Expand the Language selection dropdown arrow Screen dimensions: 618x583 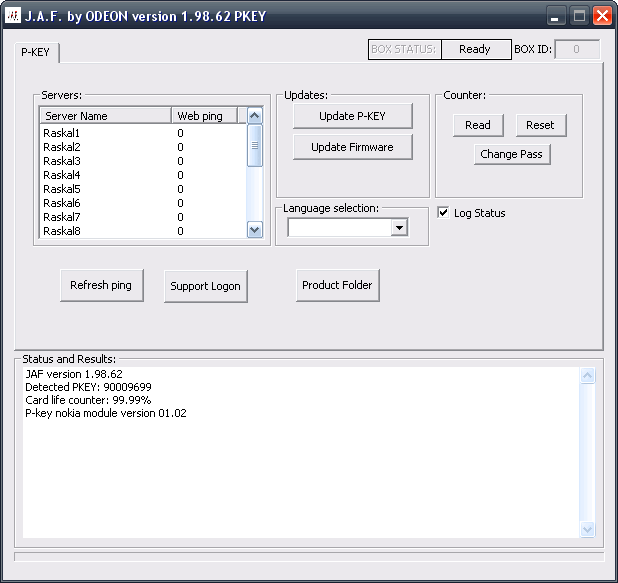coord(399,227)
